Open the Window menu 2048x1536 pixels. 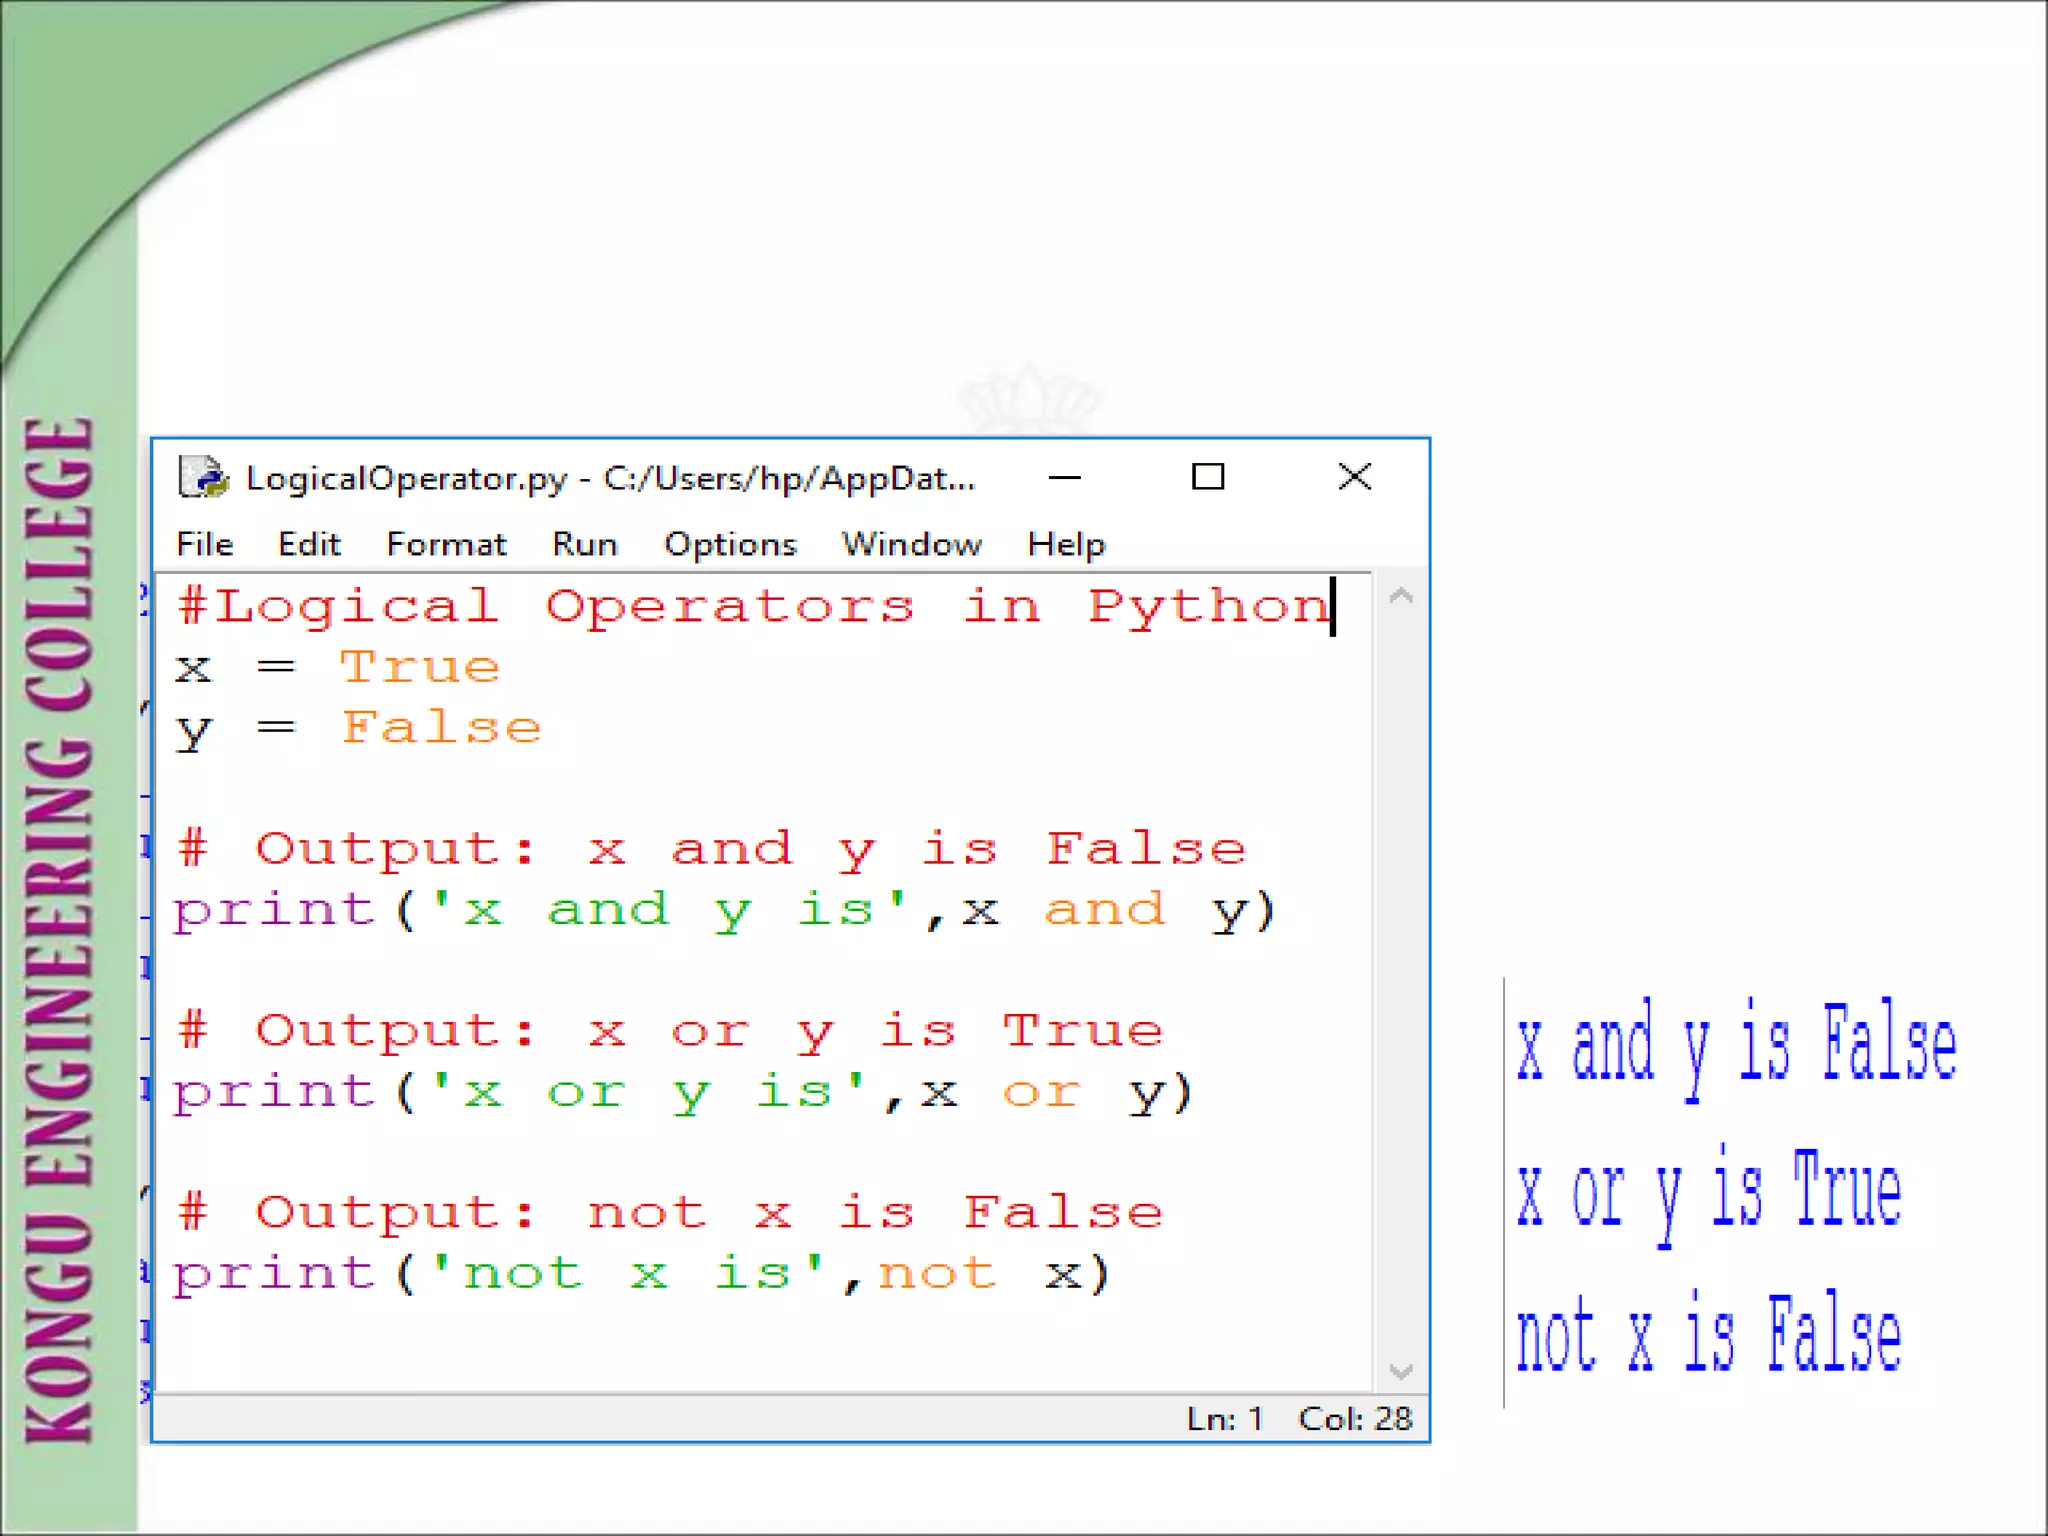click(911, 544)
